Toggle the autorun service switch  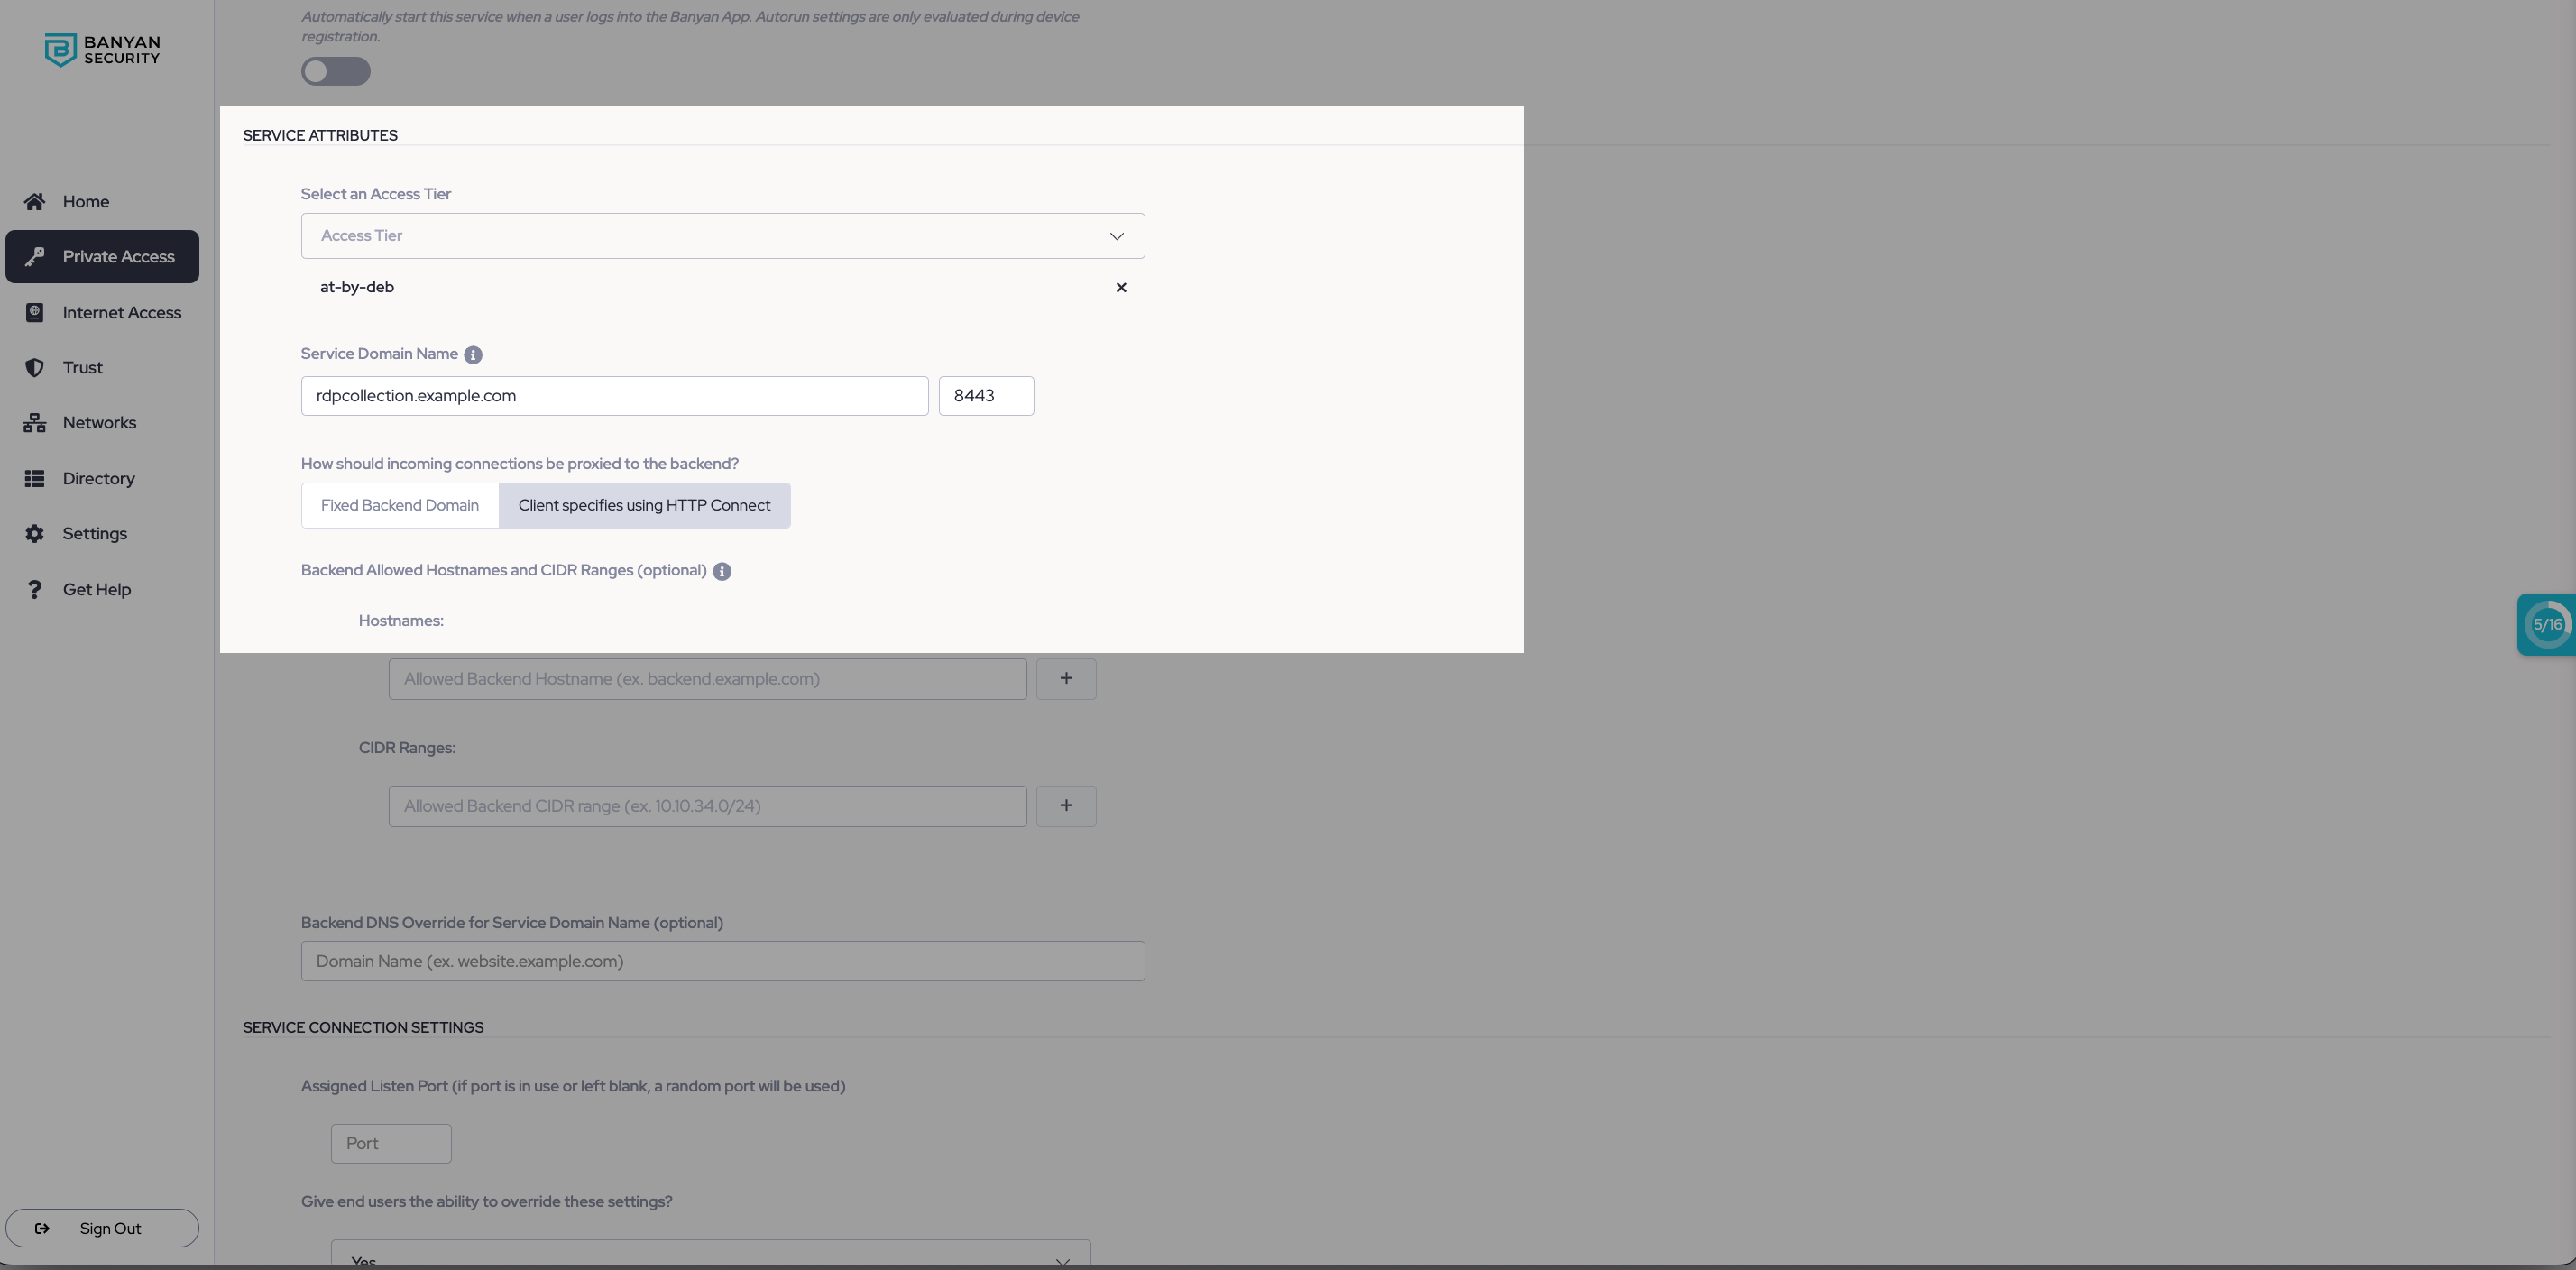click(336, 72)
